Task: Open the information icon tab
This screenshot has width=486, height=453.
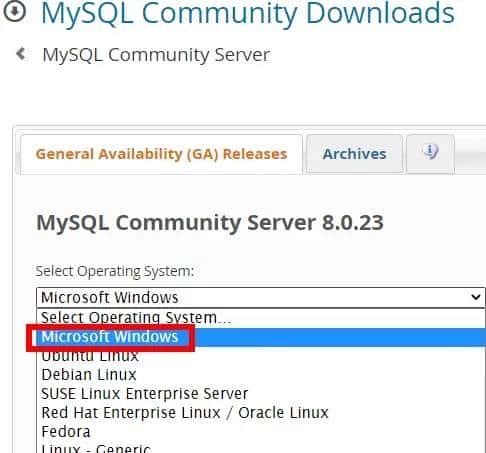Action: coord(430,154)
